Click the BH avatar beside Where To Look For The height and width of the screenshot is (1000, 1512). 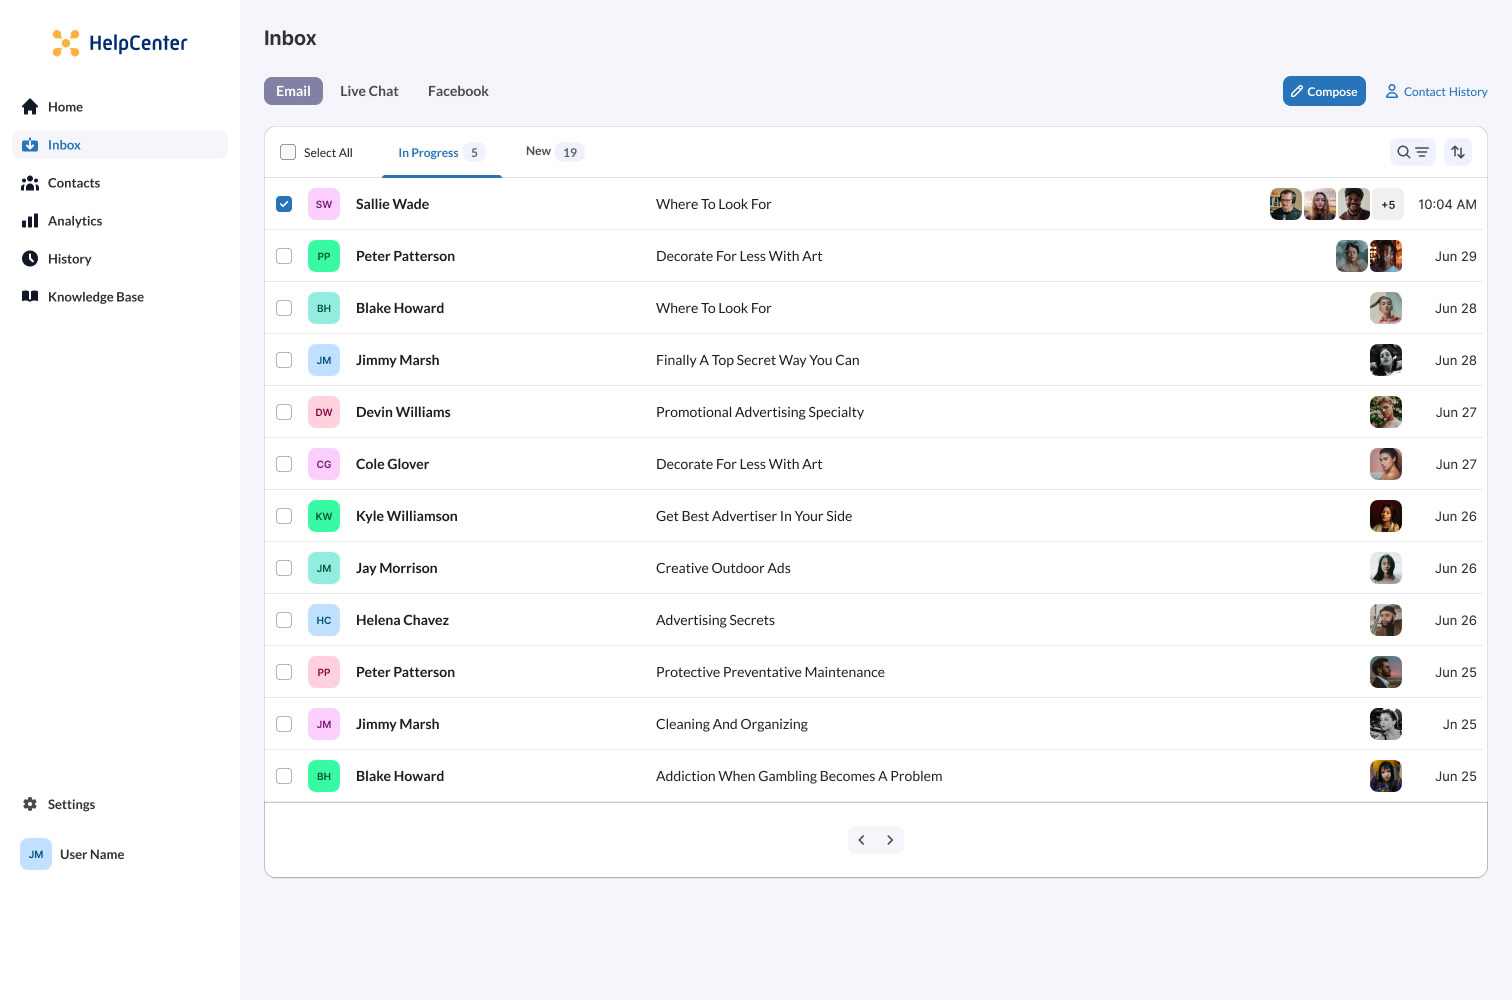pyautogui.click(x=324, y=308)
